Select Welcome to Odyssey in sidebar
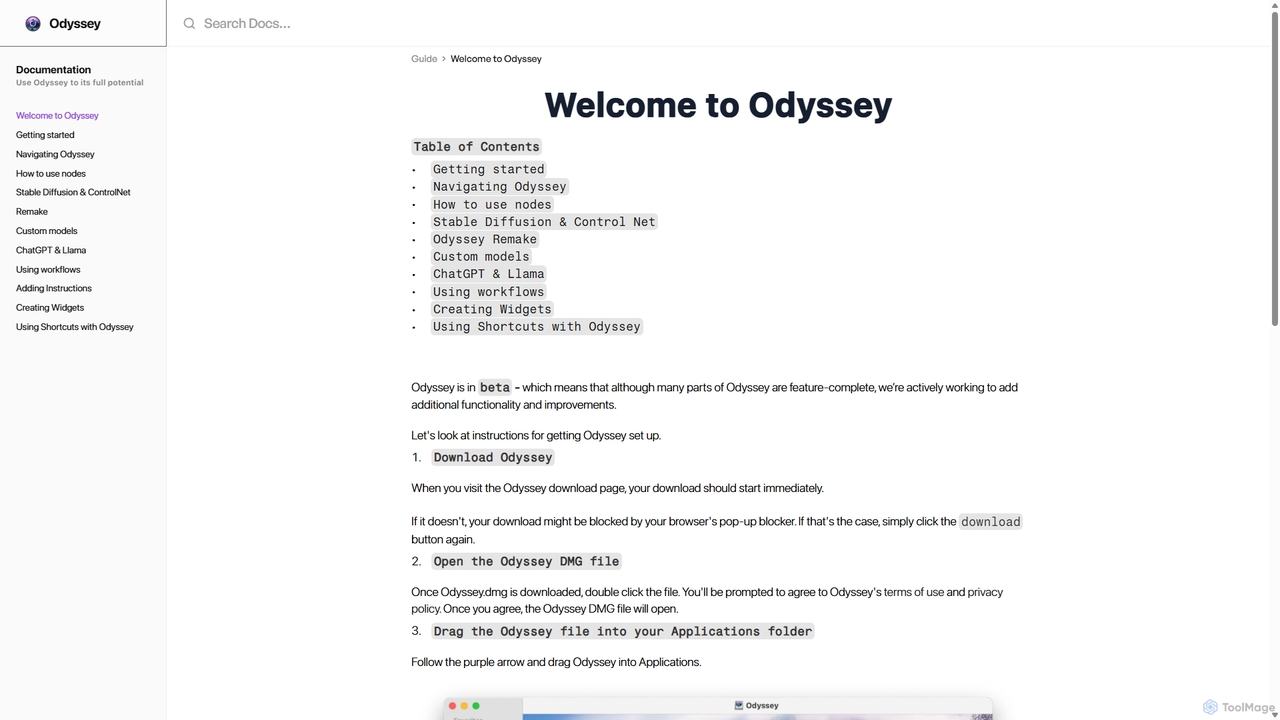Screen dimensions: 1280x720 (57, 116)
